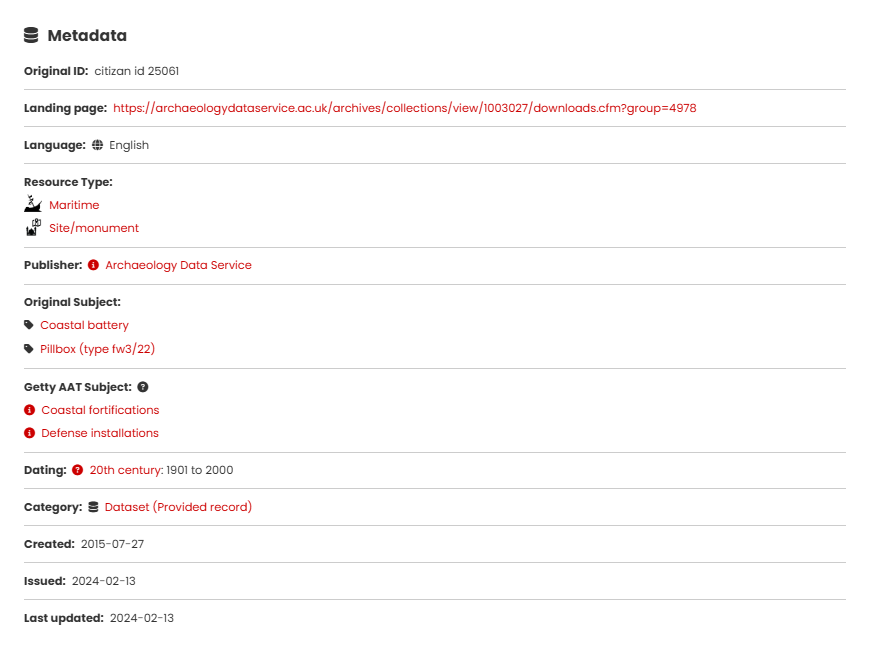The width and height of the screenshot is (869, 647).
Task: Click the Dataset (Provided record) category link
Action: pos(178,507)
